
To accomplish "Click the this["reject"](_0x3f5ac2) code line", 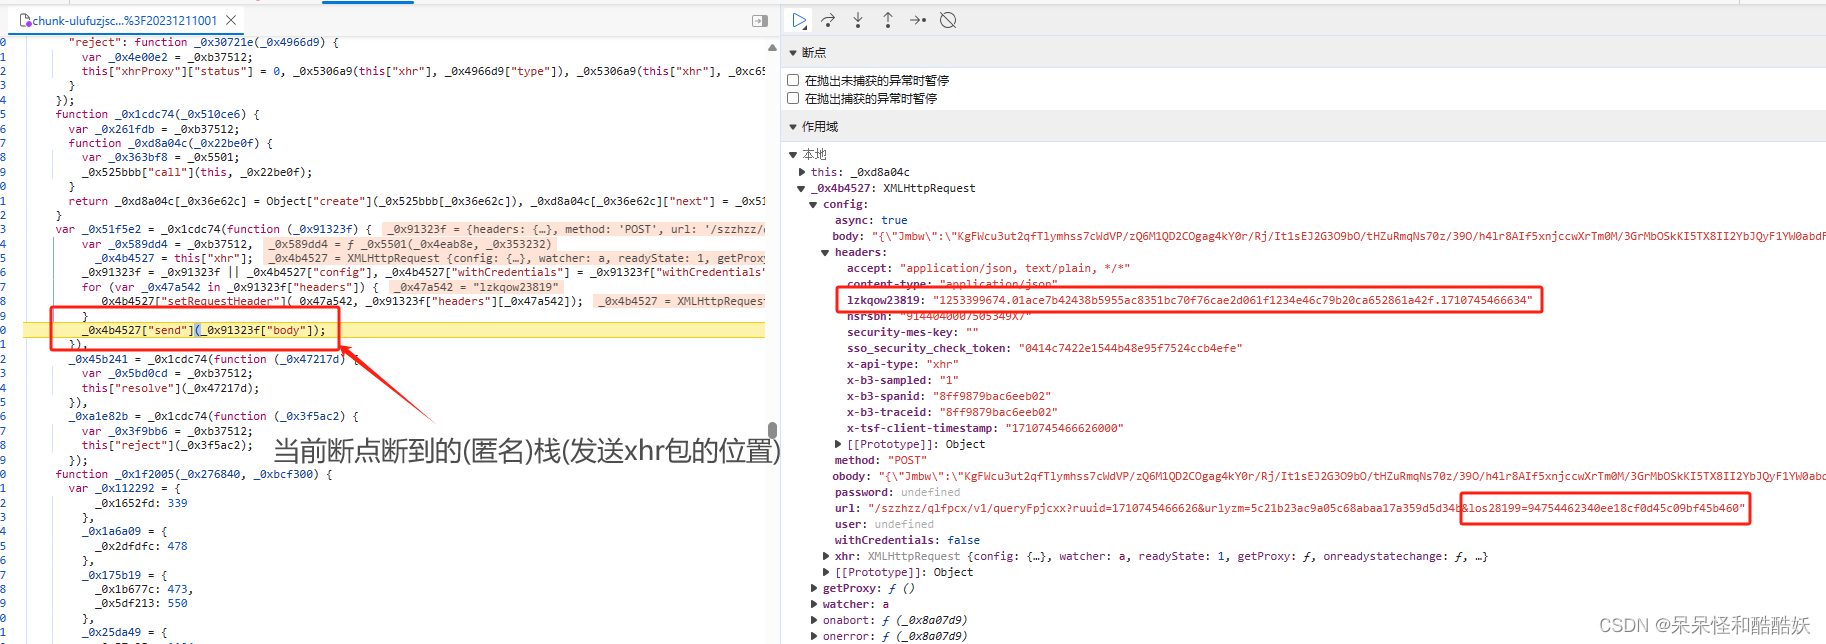I will pos(167,445).
